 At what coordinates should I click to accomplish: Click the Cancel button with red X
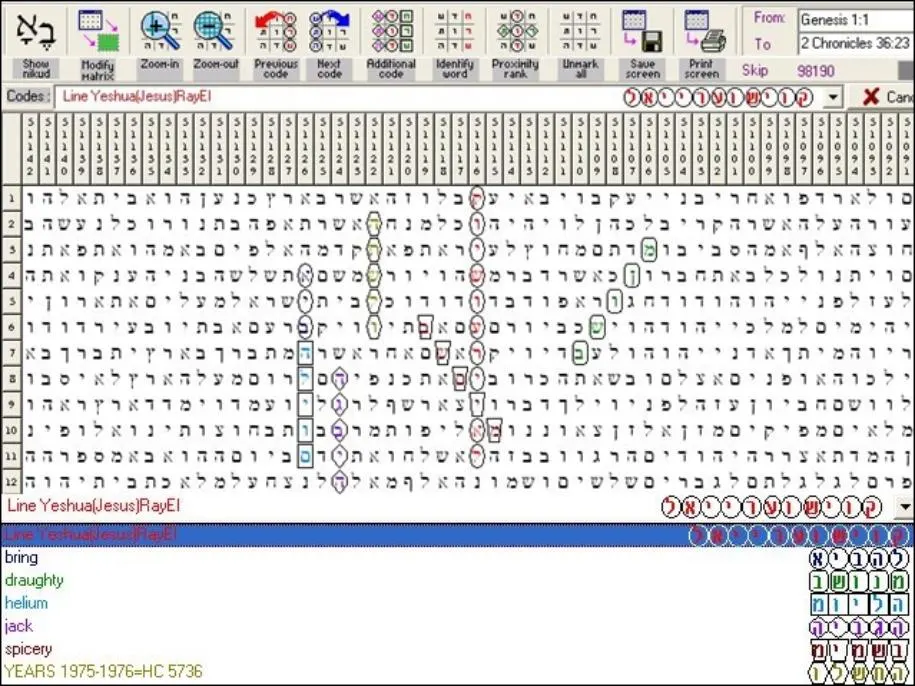point(882,97)
